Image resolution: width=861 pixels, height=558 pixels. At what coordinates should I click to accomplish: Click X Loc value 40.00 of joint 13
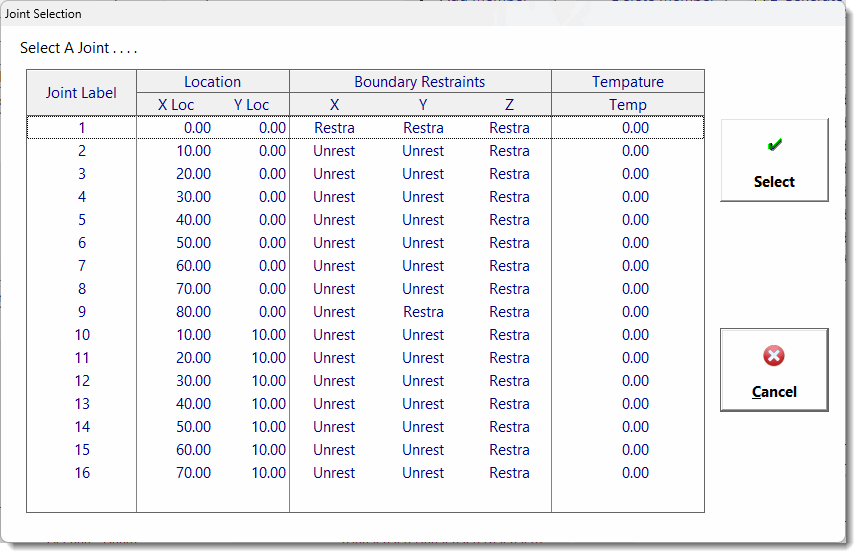(x=194, y=404)
